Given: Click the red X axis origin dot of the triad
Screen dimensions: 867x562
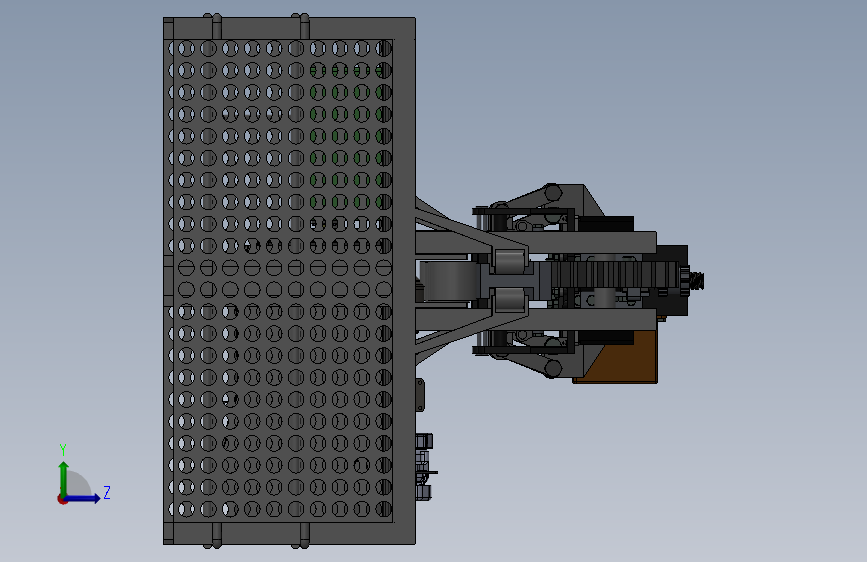Looking at the screenshot, I should tap(62, 499).
